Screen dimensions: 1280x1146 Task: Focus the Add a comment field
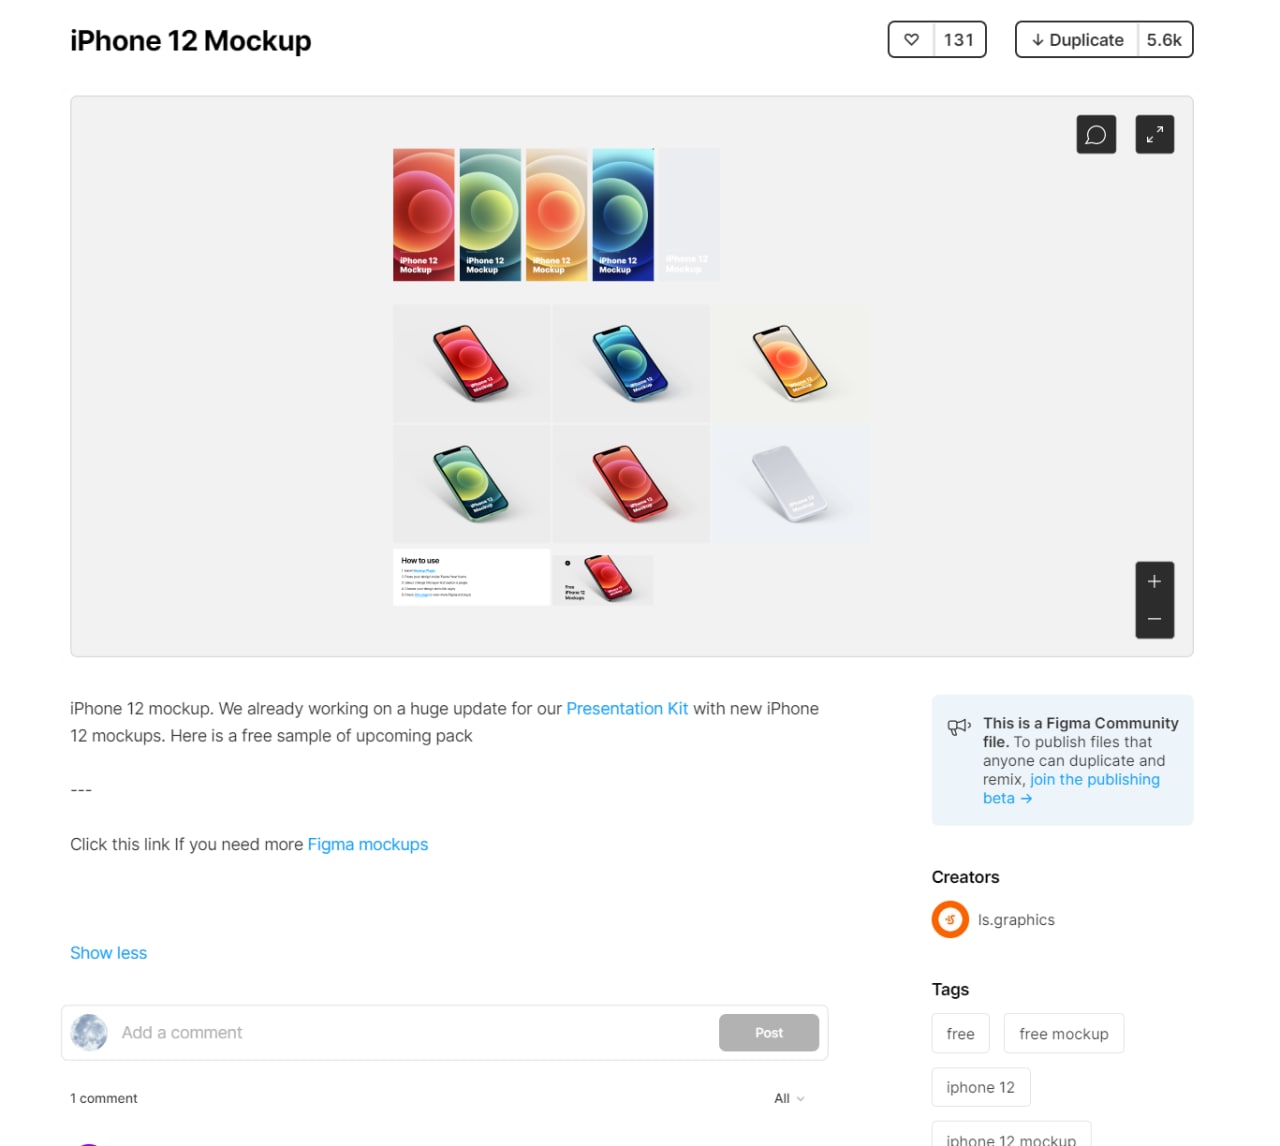coord(415,1033)
